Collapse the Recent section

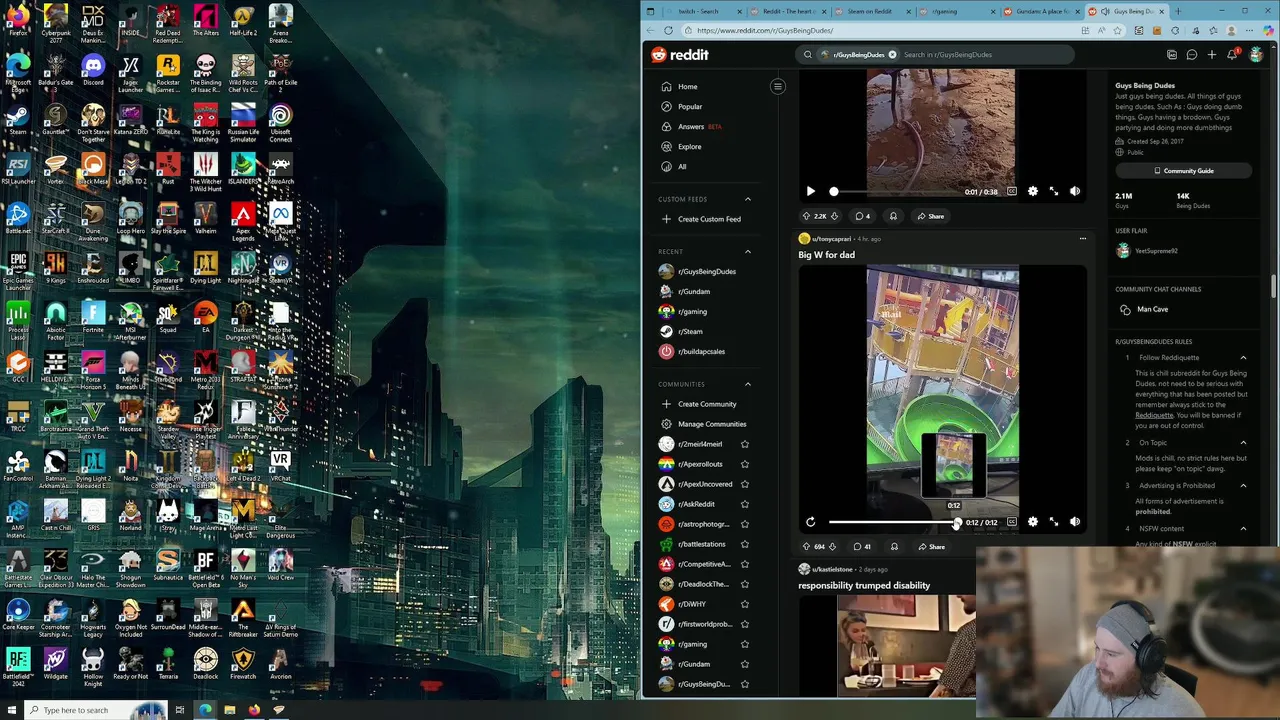pyautogui.click(x=748, y=251)
